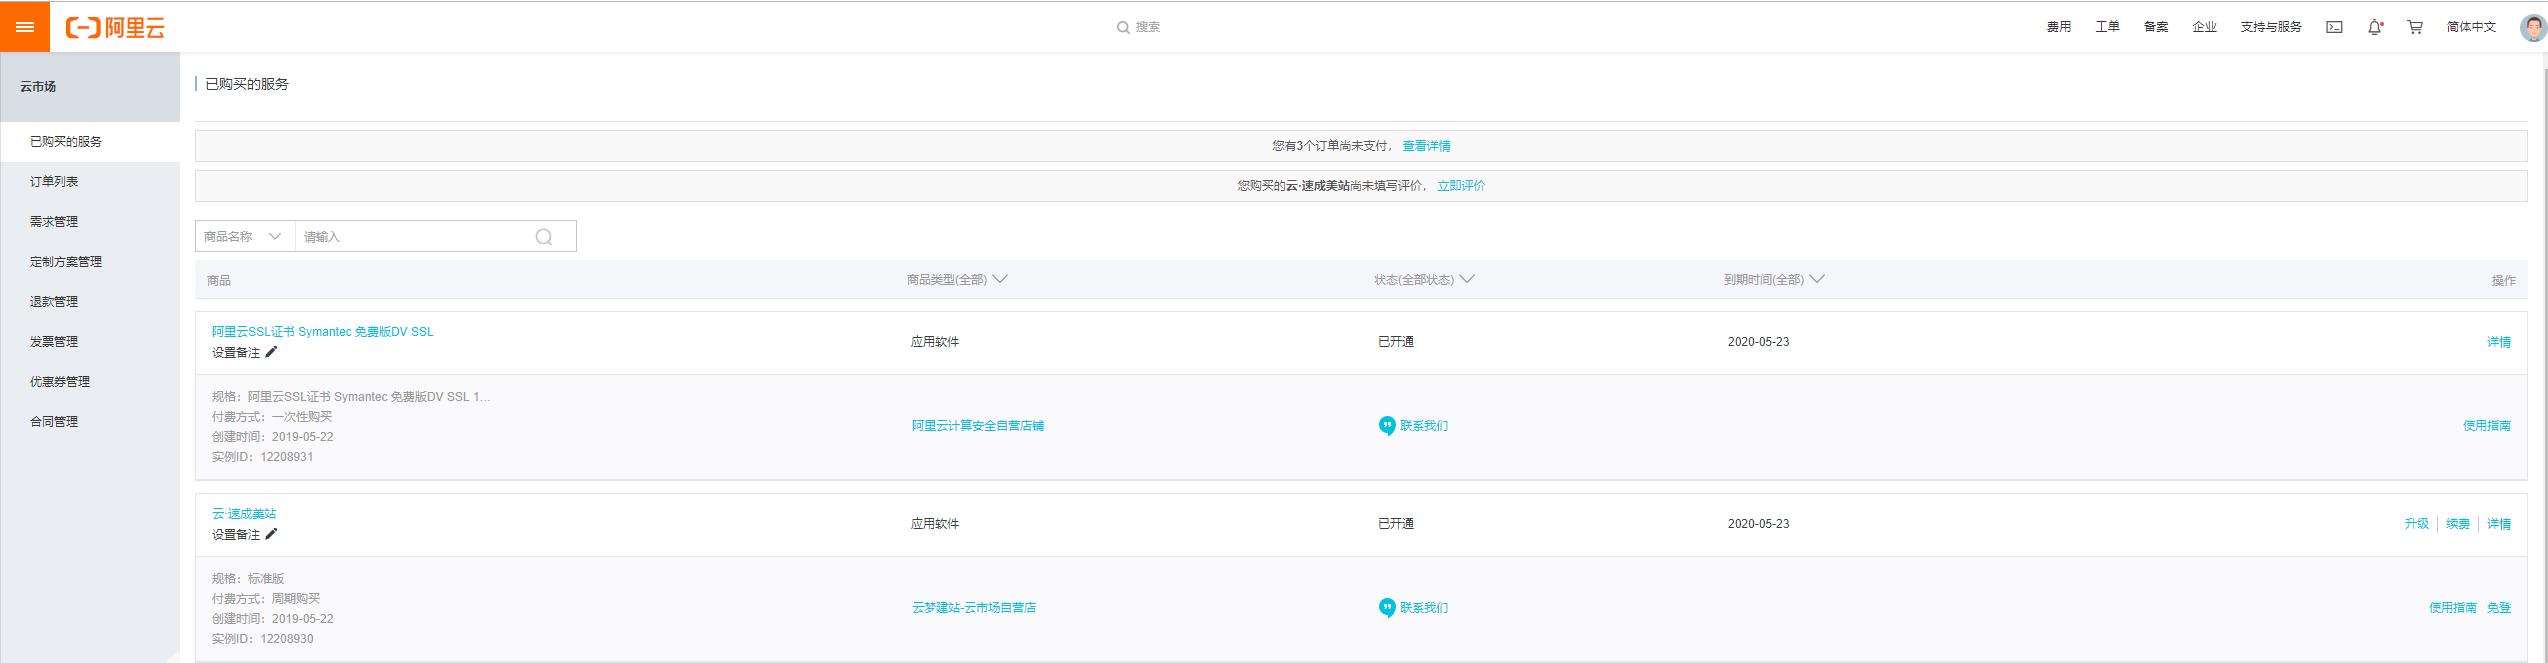Expand the 到期时间(全部) filter
2548x663 pixels.
coord(1774,280)
